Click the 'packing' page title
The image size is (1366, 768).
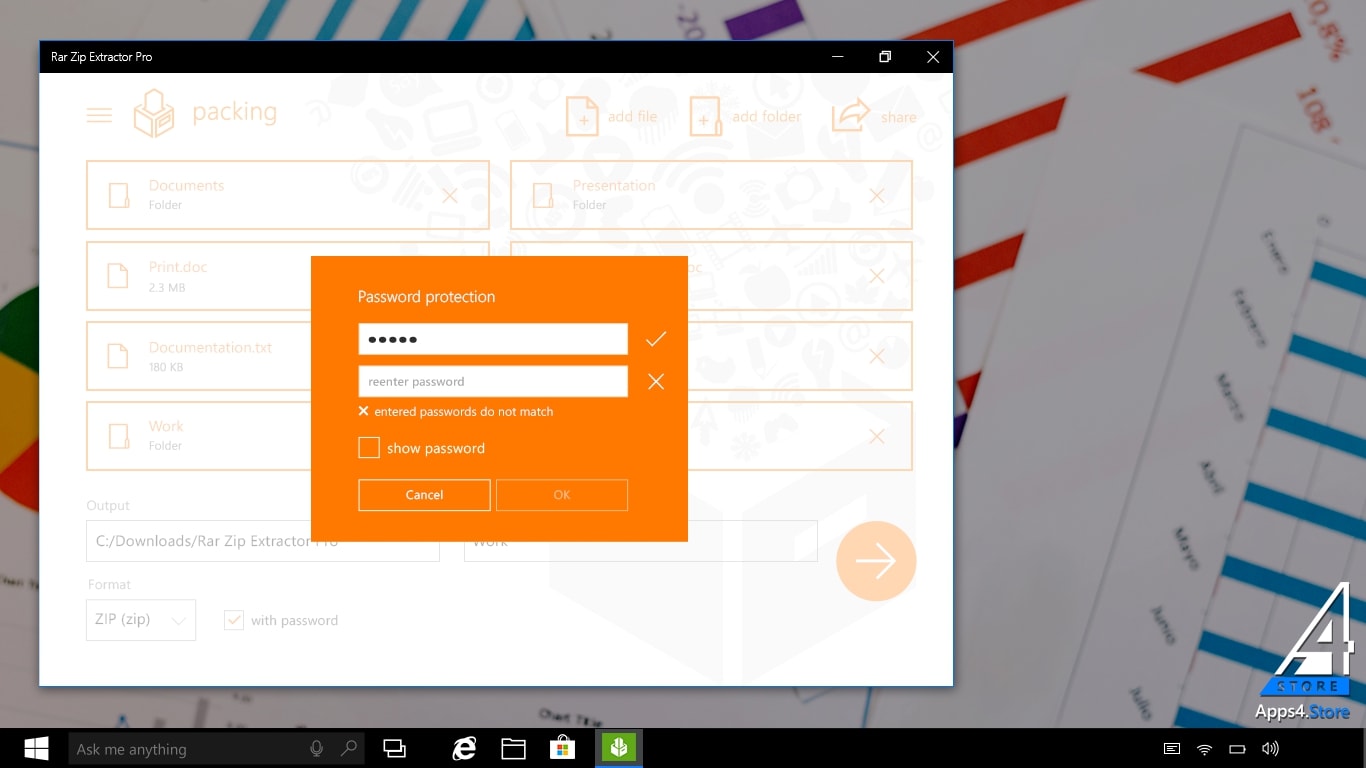coord(235,112)
